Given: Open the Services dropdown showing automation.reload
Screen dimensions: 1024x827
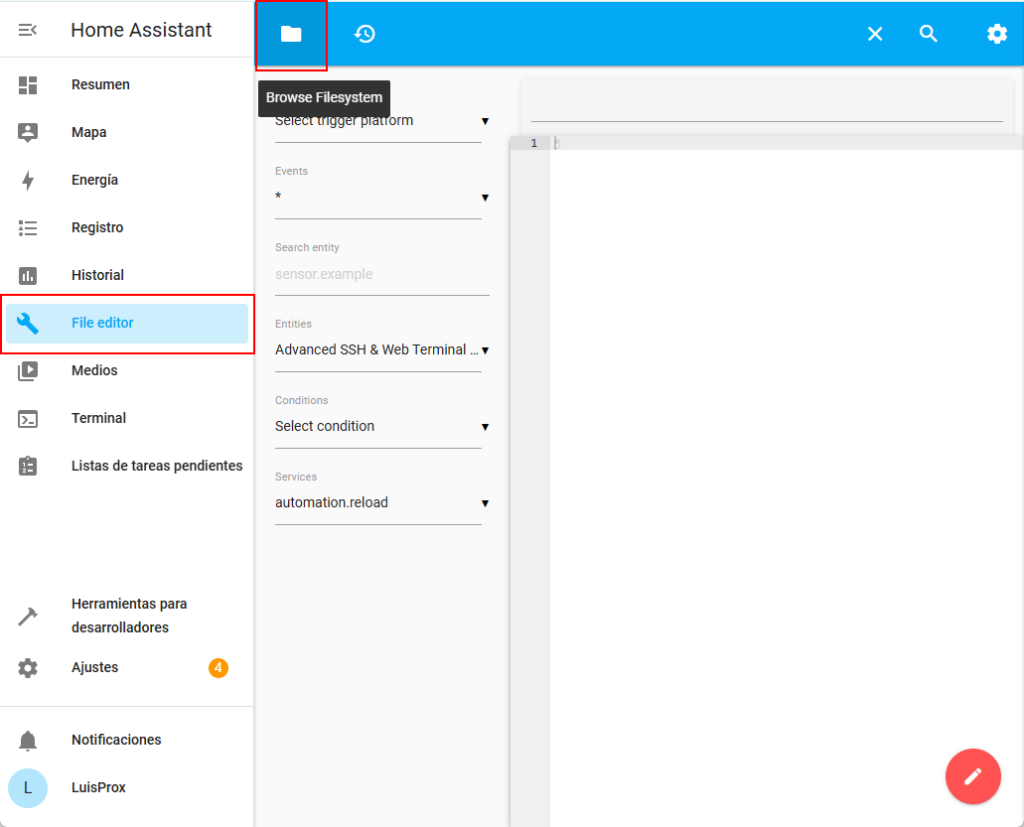Looking at the screenshot, I should tap(378, 503).
